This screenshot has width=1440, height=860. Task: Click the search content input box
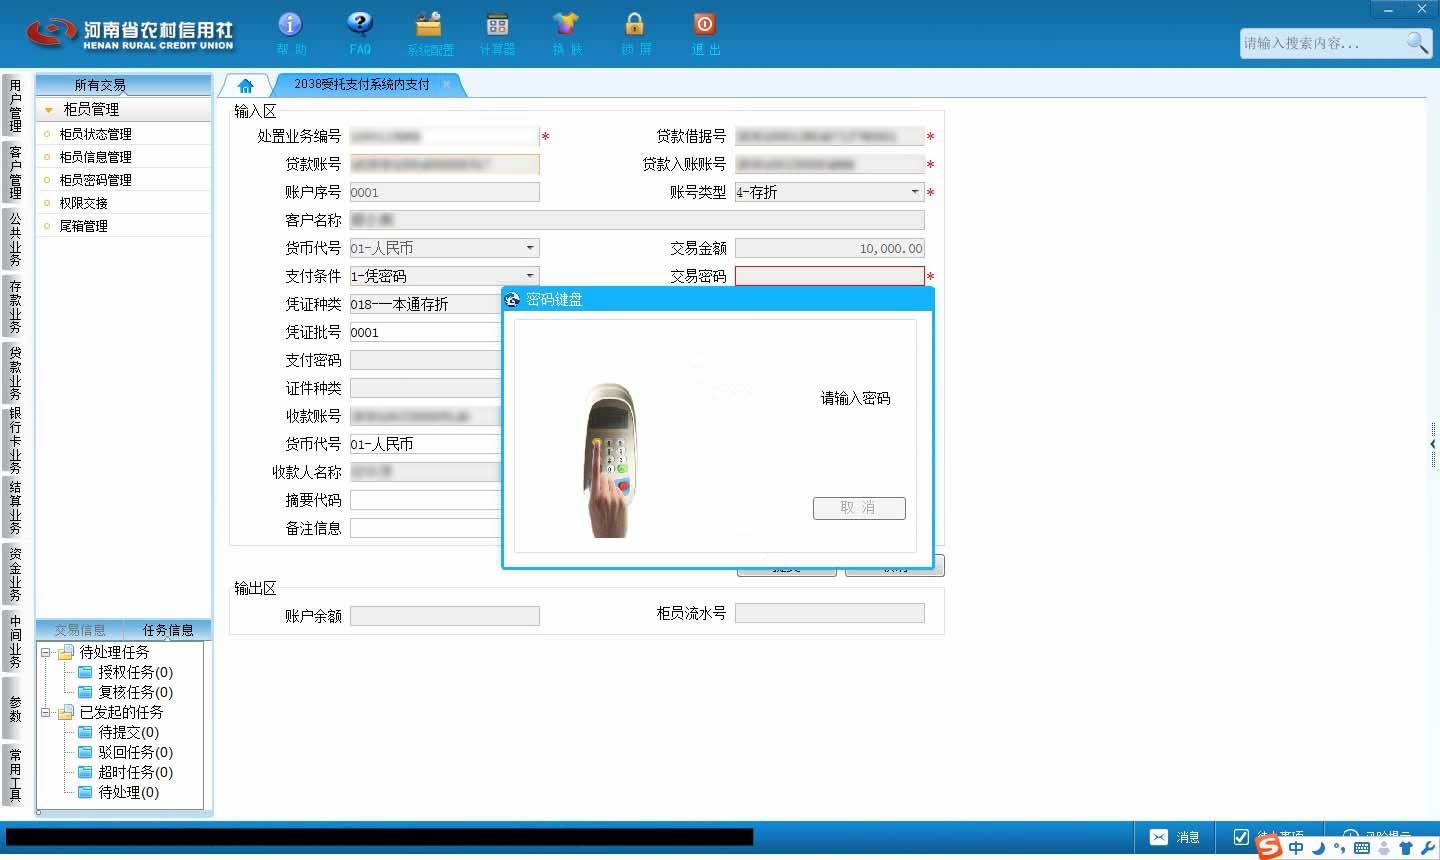tap(1322, 43)
